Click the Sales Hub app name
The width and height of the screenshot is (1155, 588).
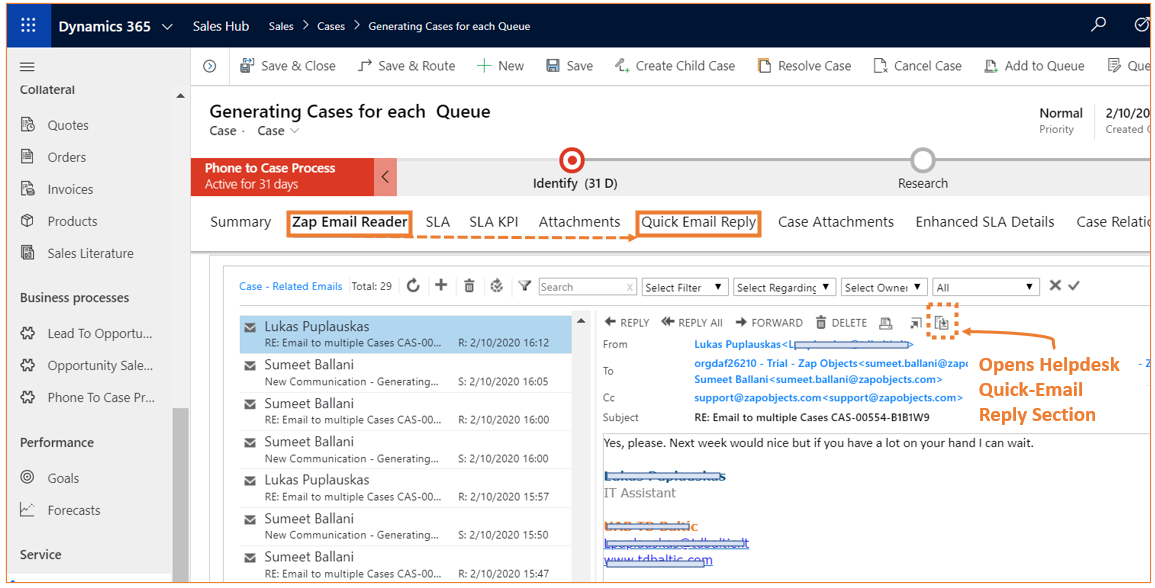pyautogui.click(x=221, y=27)
